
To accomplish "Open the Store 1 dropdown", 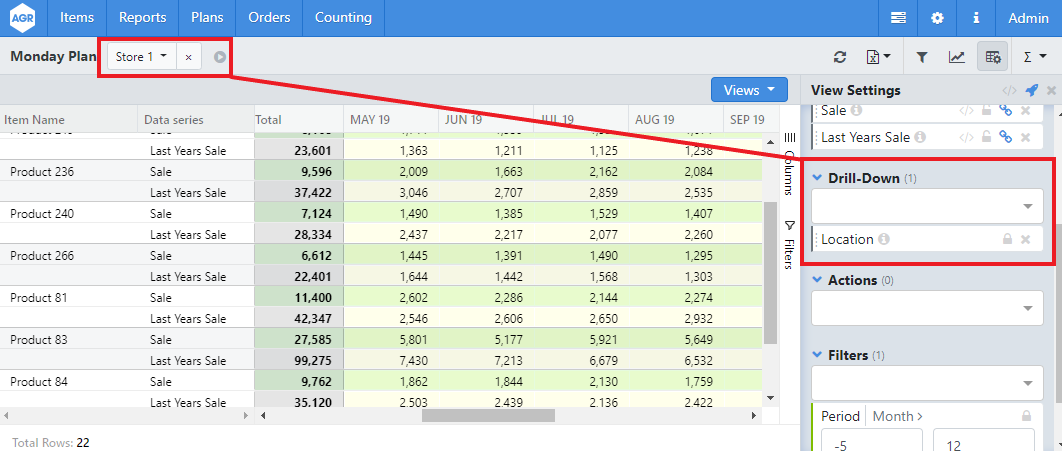I will pos(141,57).
